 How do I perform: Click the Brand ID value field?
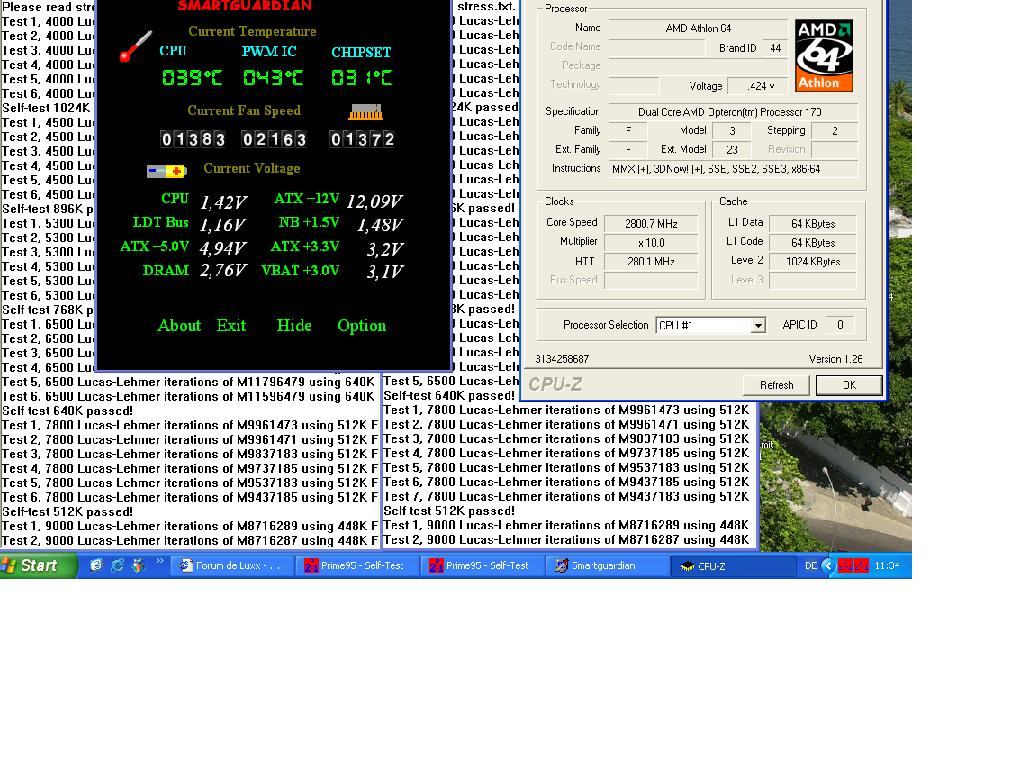pos(775,48)
